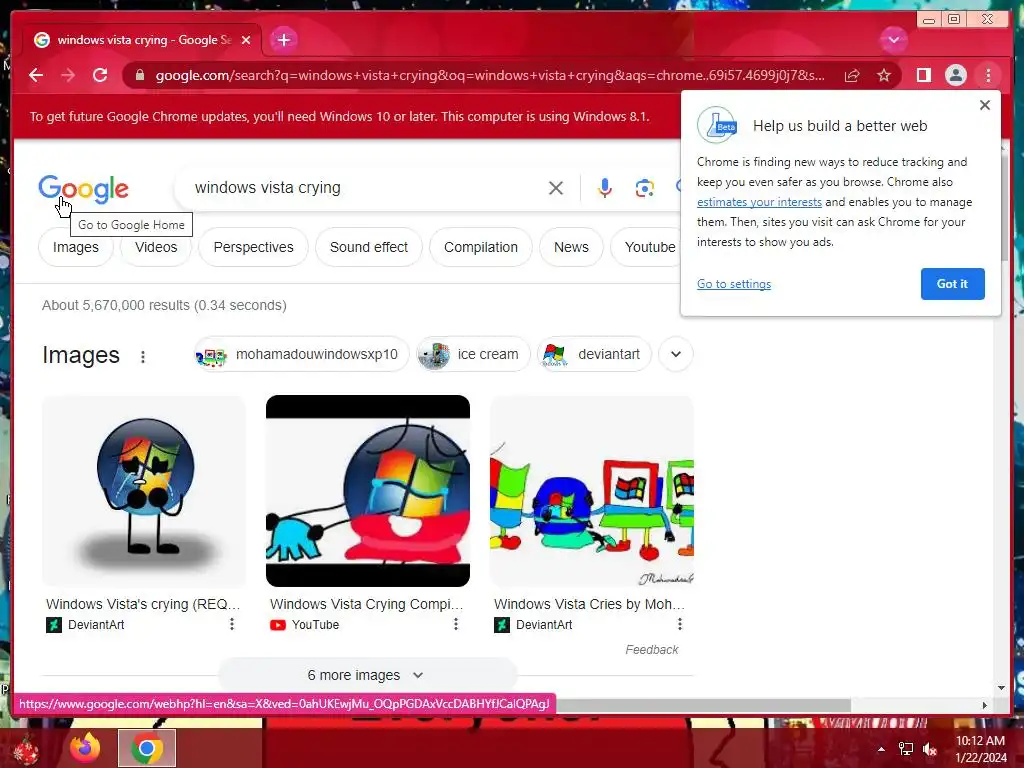Click the horizontal scrollbar right arrow
1024x768 pixels.
pos(985,705)
